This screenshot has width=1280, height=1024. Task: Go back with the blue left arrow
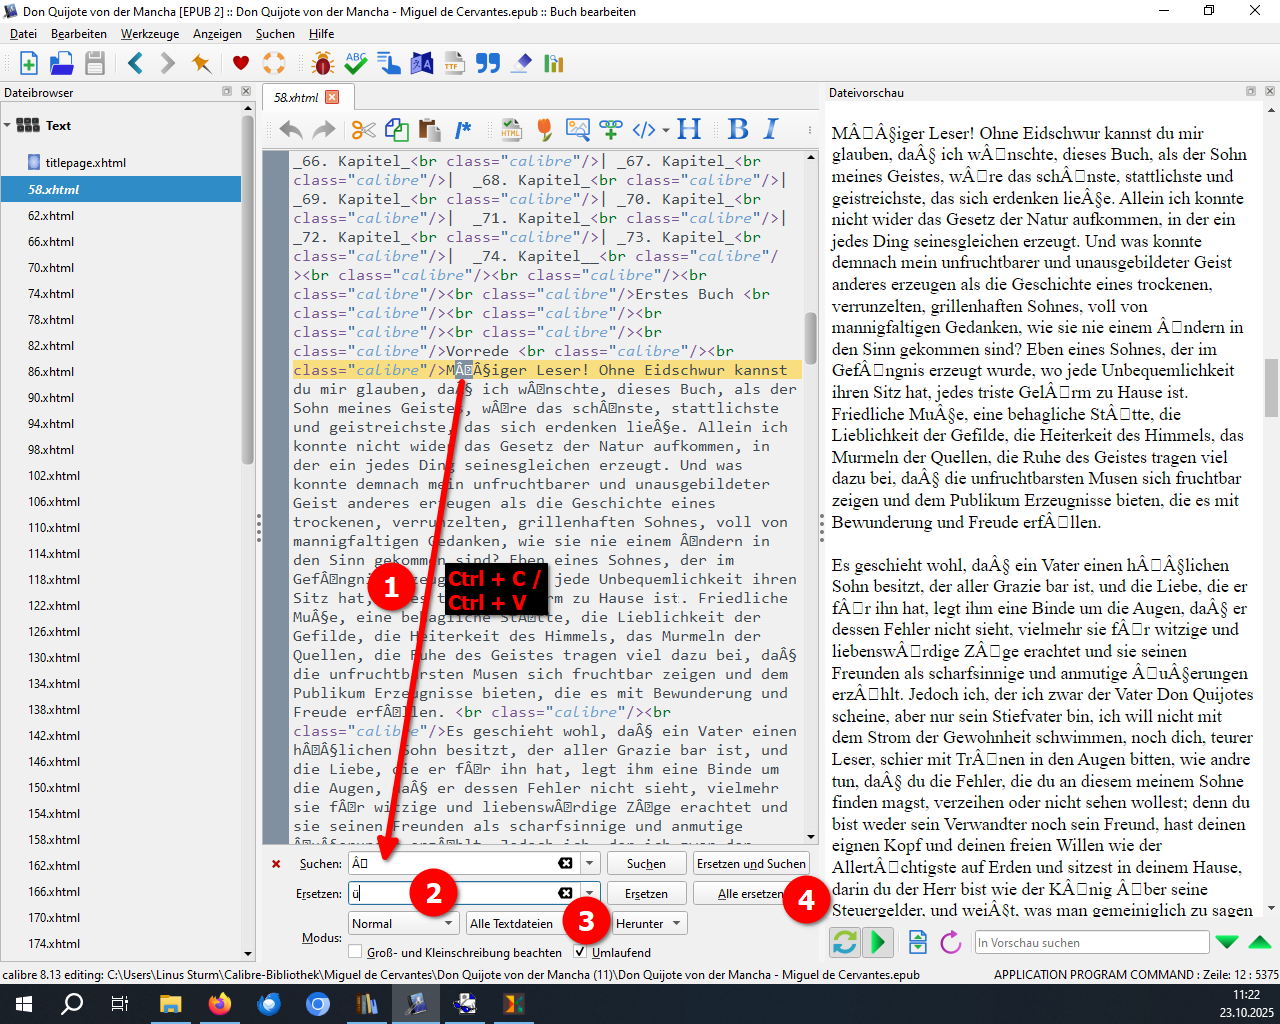click(135, 64)
